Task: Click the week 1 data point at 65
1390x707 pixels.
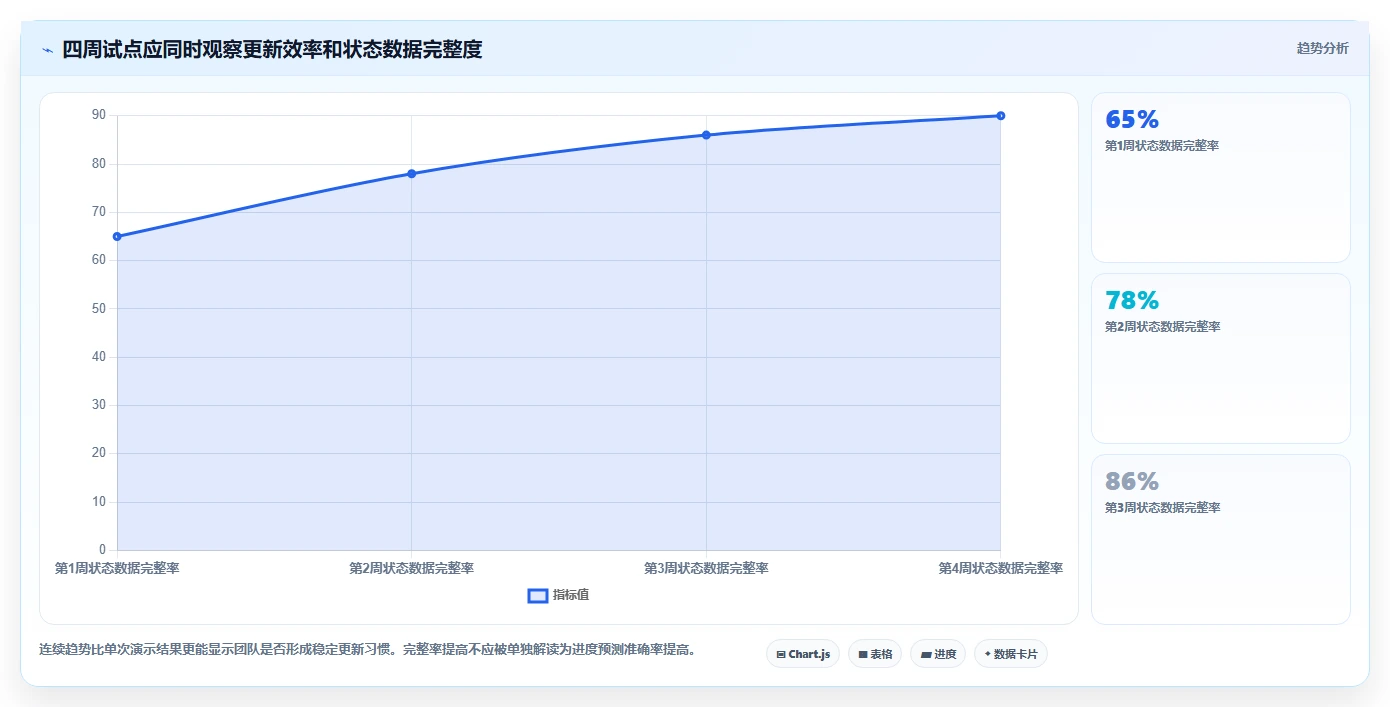Action: [x=117, y=237]
